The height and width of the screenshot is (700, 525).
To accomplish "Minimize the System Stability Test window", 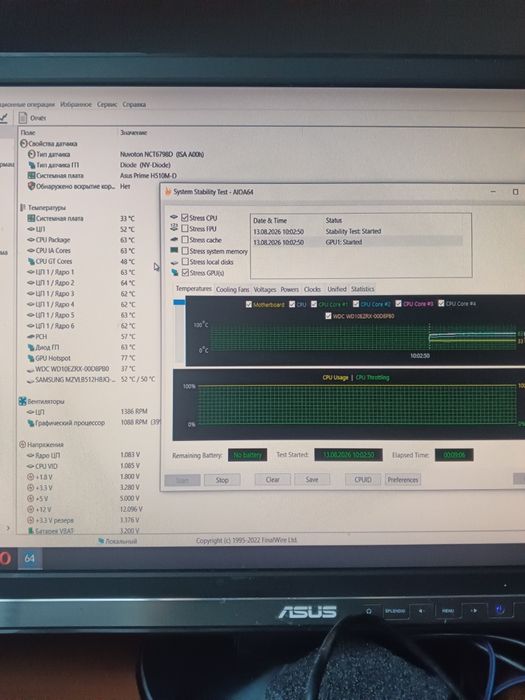I will click(x=493, y=192).
